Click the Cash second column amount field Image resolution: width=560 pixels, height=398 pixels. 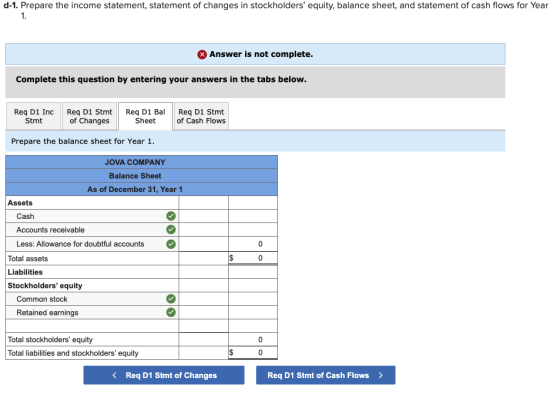(x=253, y=216)
